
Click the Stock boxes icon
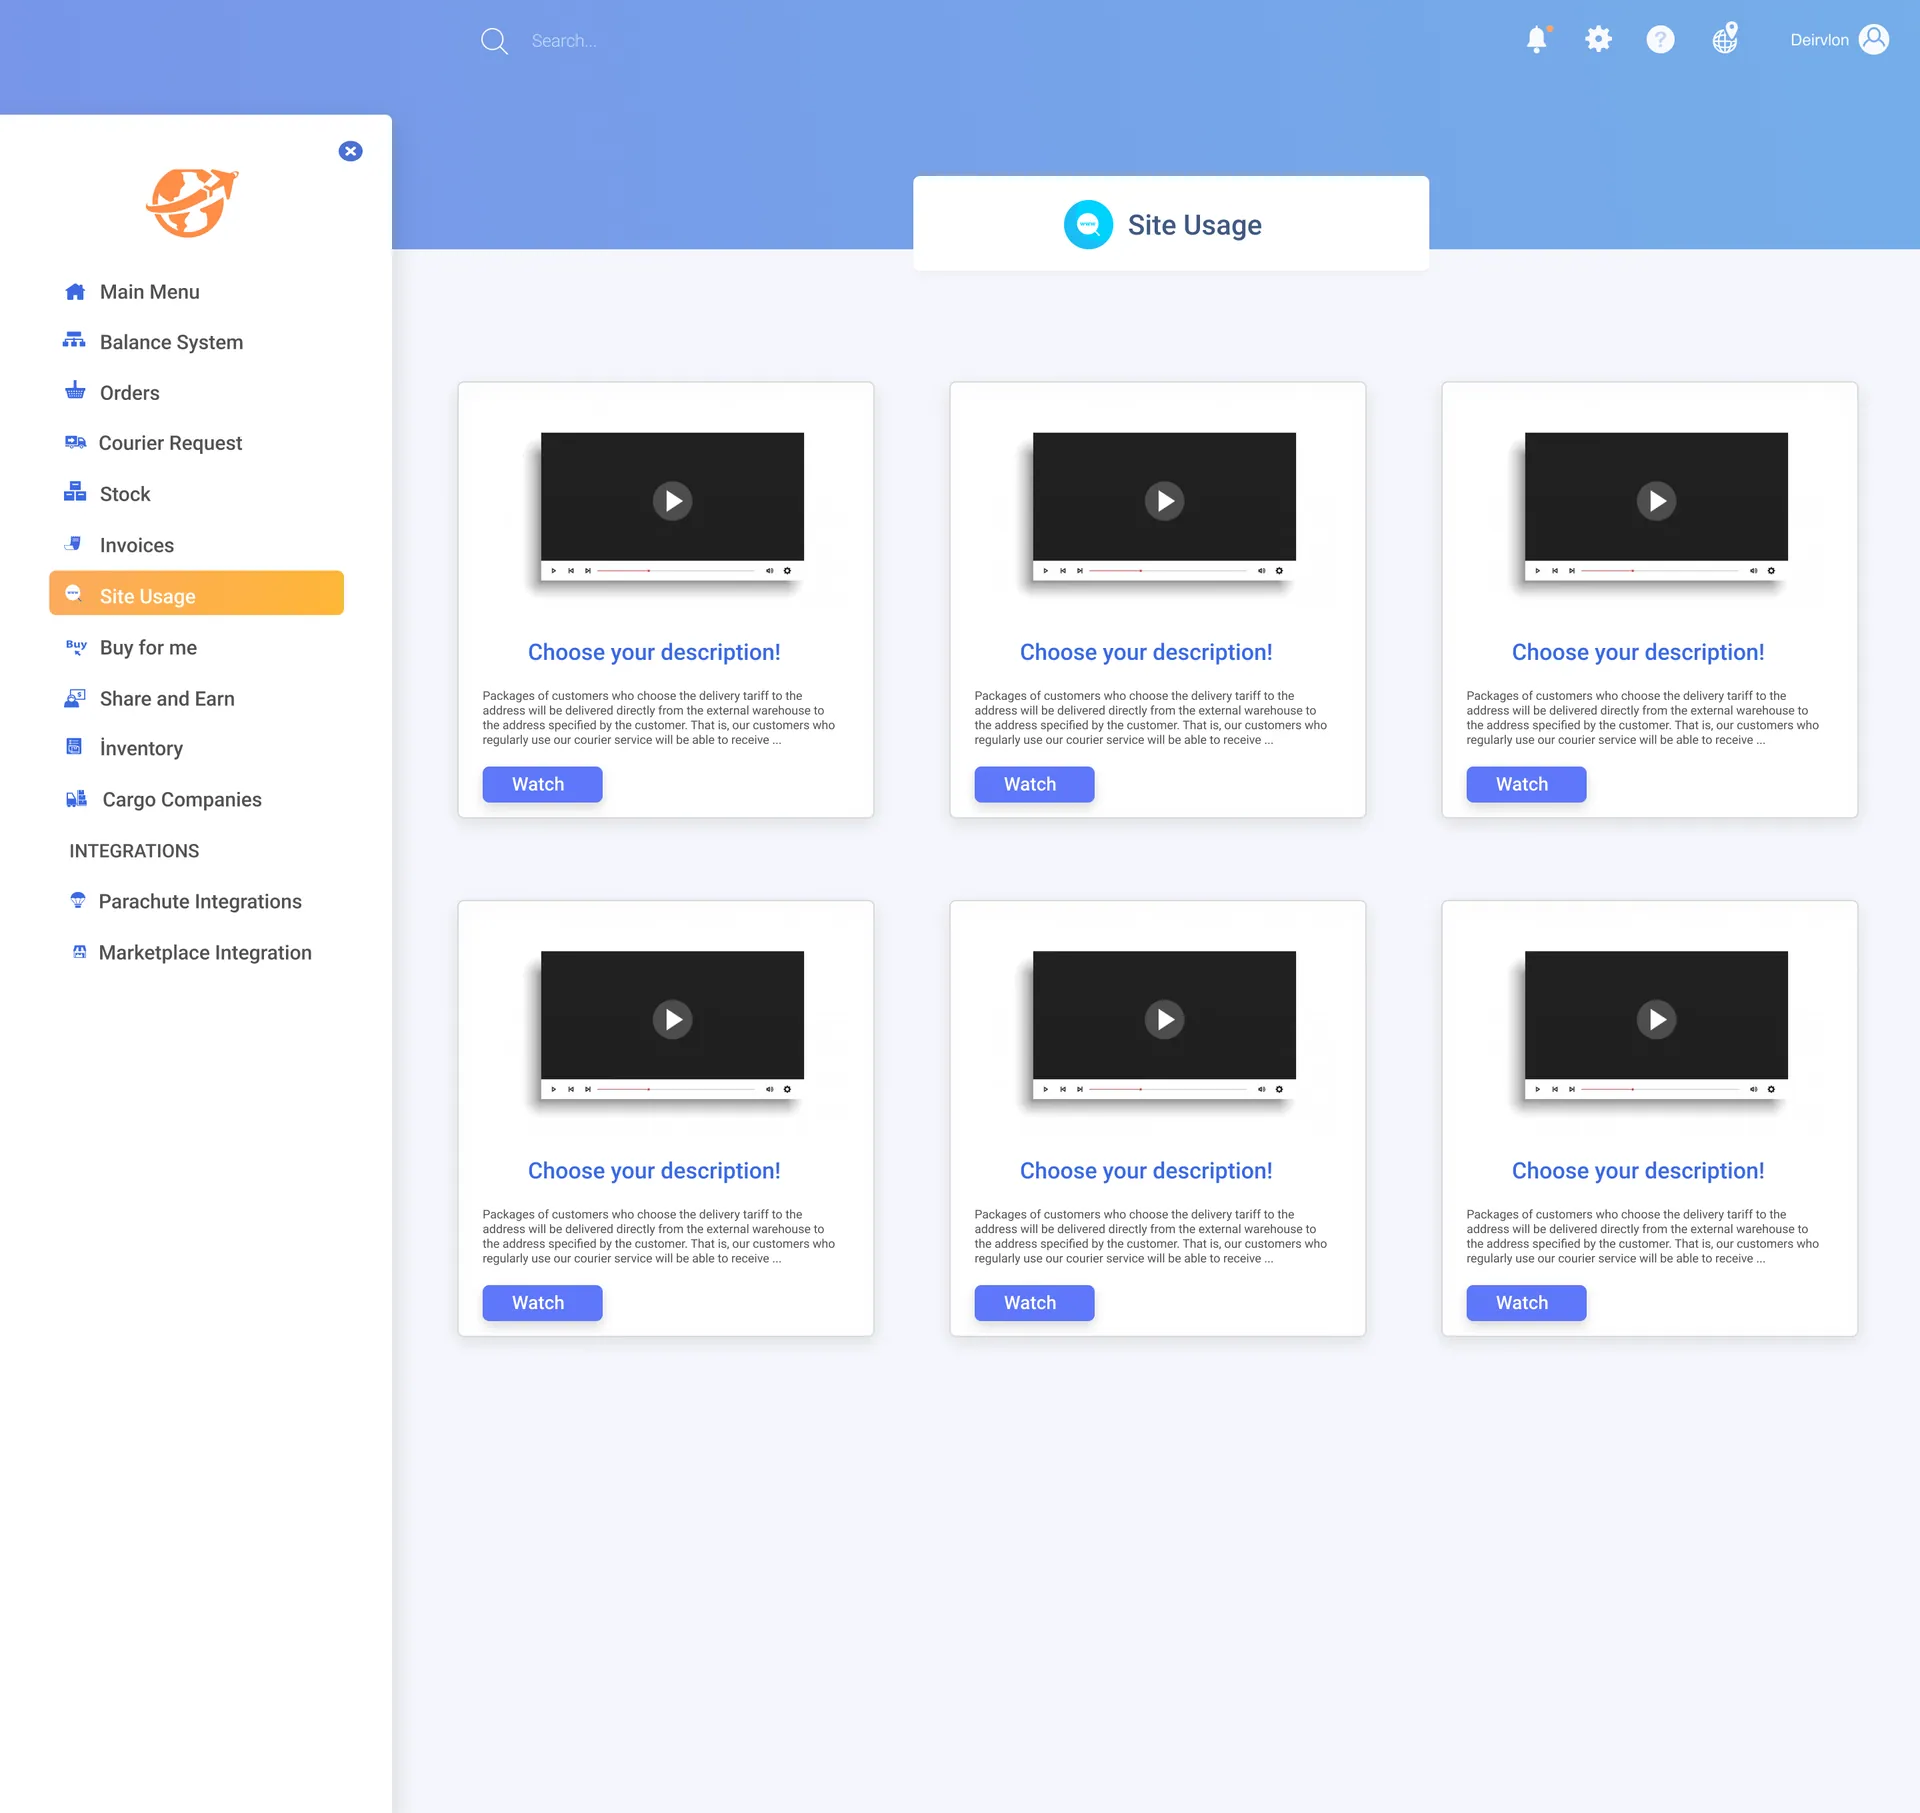75,492
